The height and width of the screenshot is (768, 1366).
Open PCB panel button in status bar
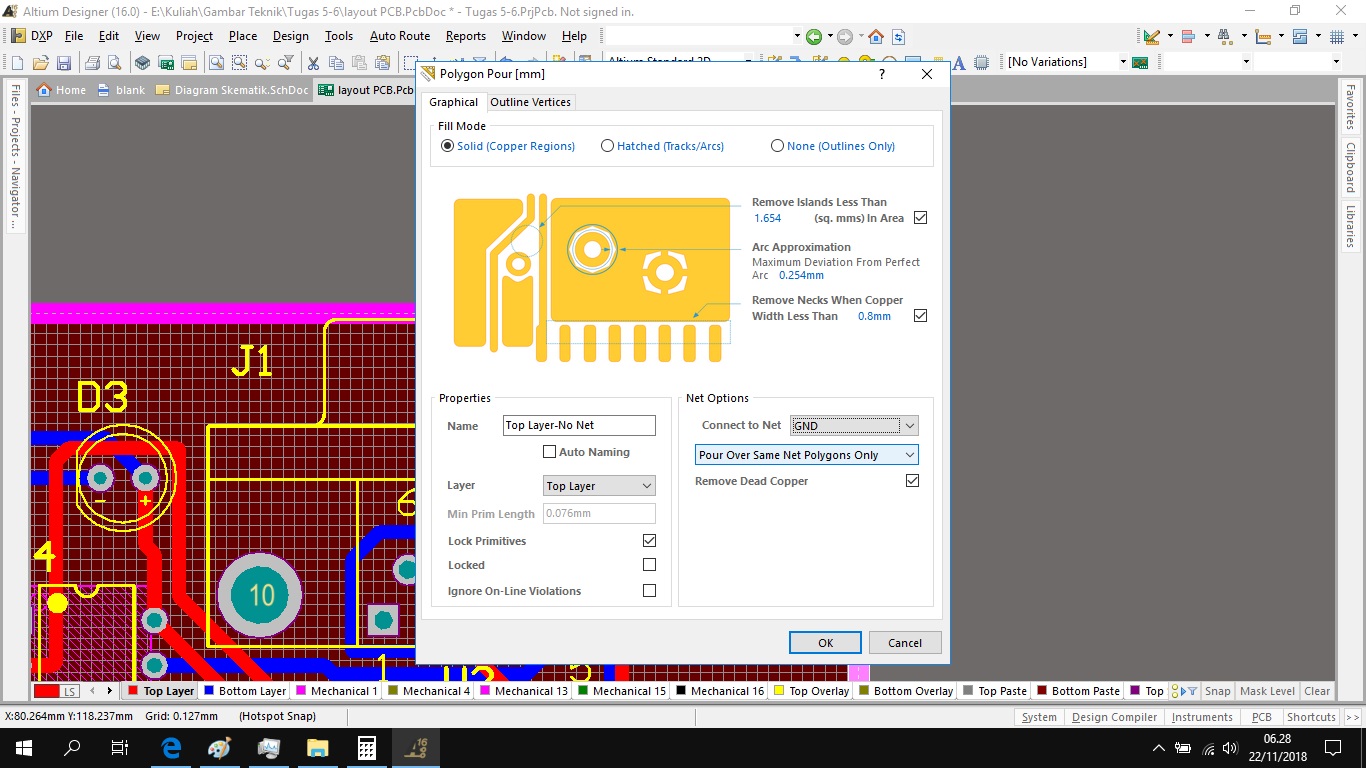click(1262, 717)
